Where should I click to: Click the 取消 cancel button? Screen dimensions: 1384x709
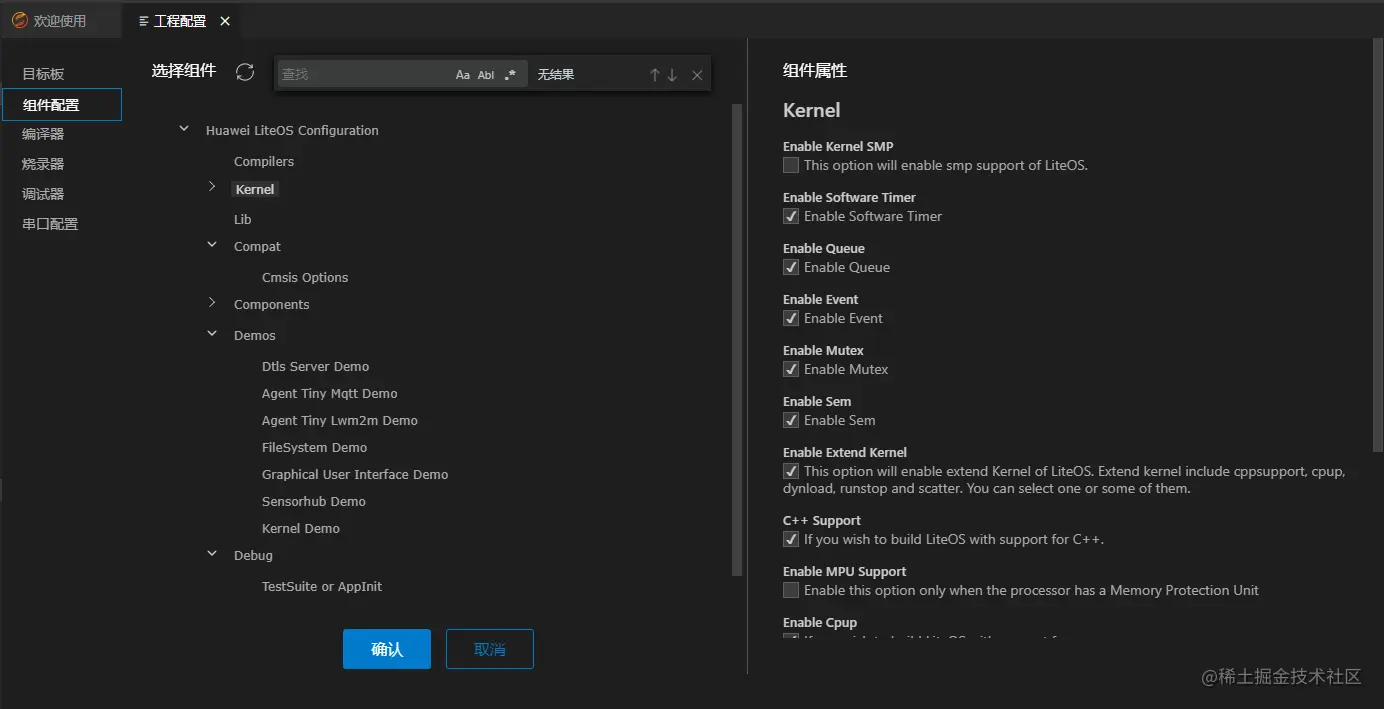(x=490, y=649)
